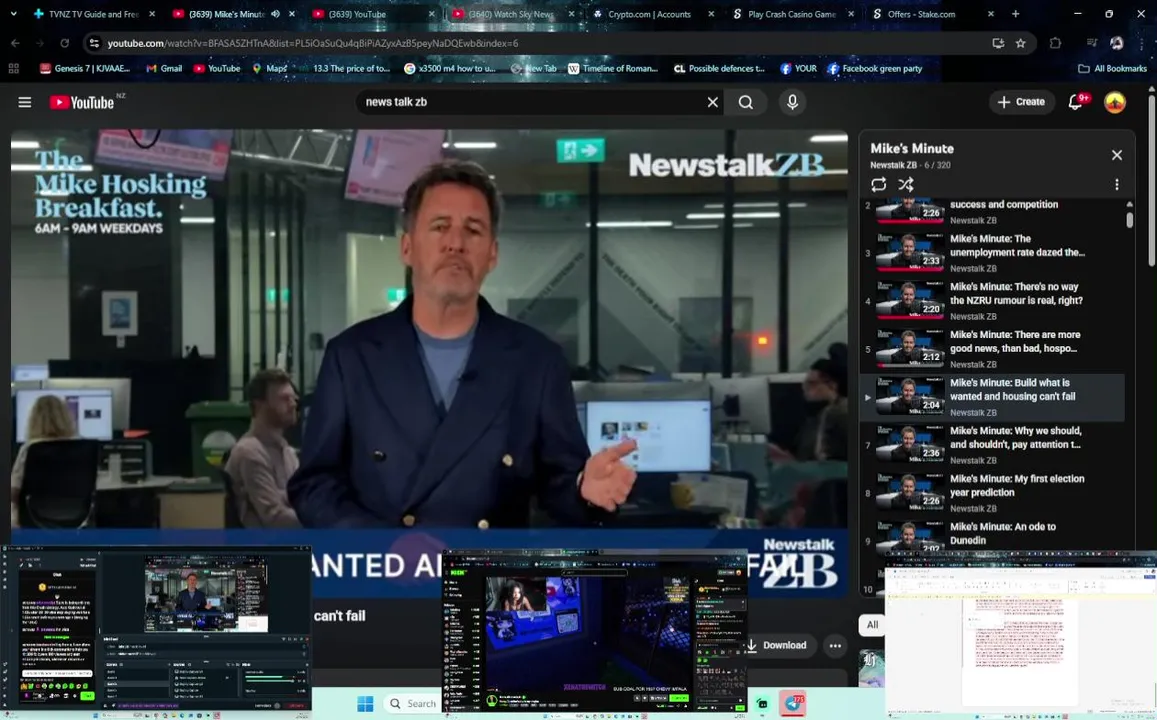The width and height of the screenshot is (1157, 720).
Task: Click the browser address bar URL
Action: point(313,44)
